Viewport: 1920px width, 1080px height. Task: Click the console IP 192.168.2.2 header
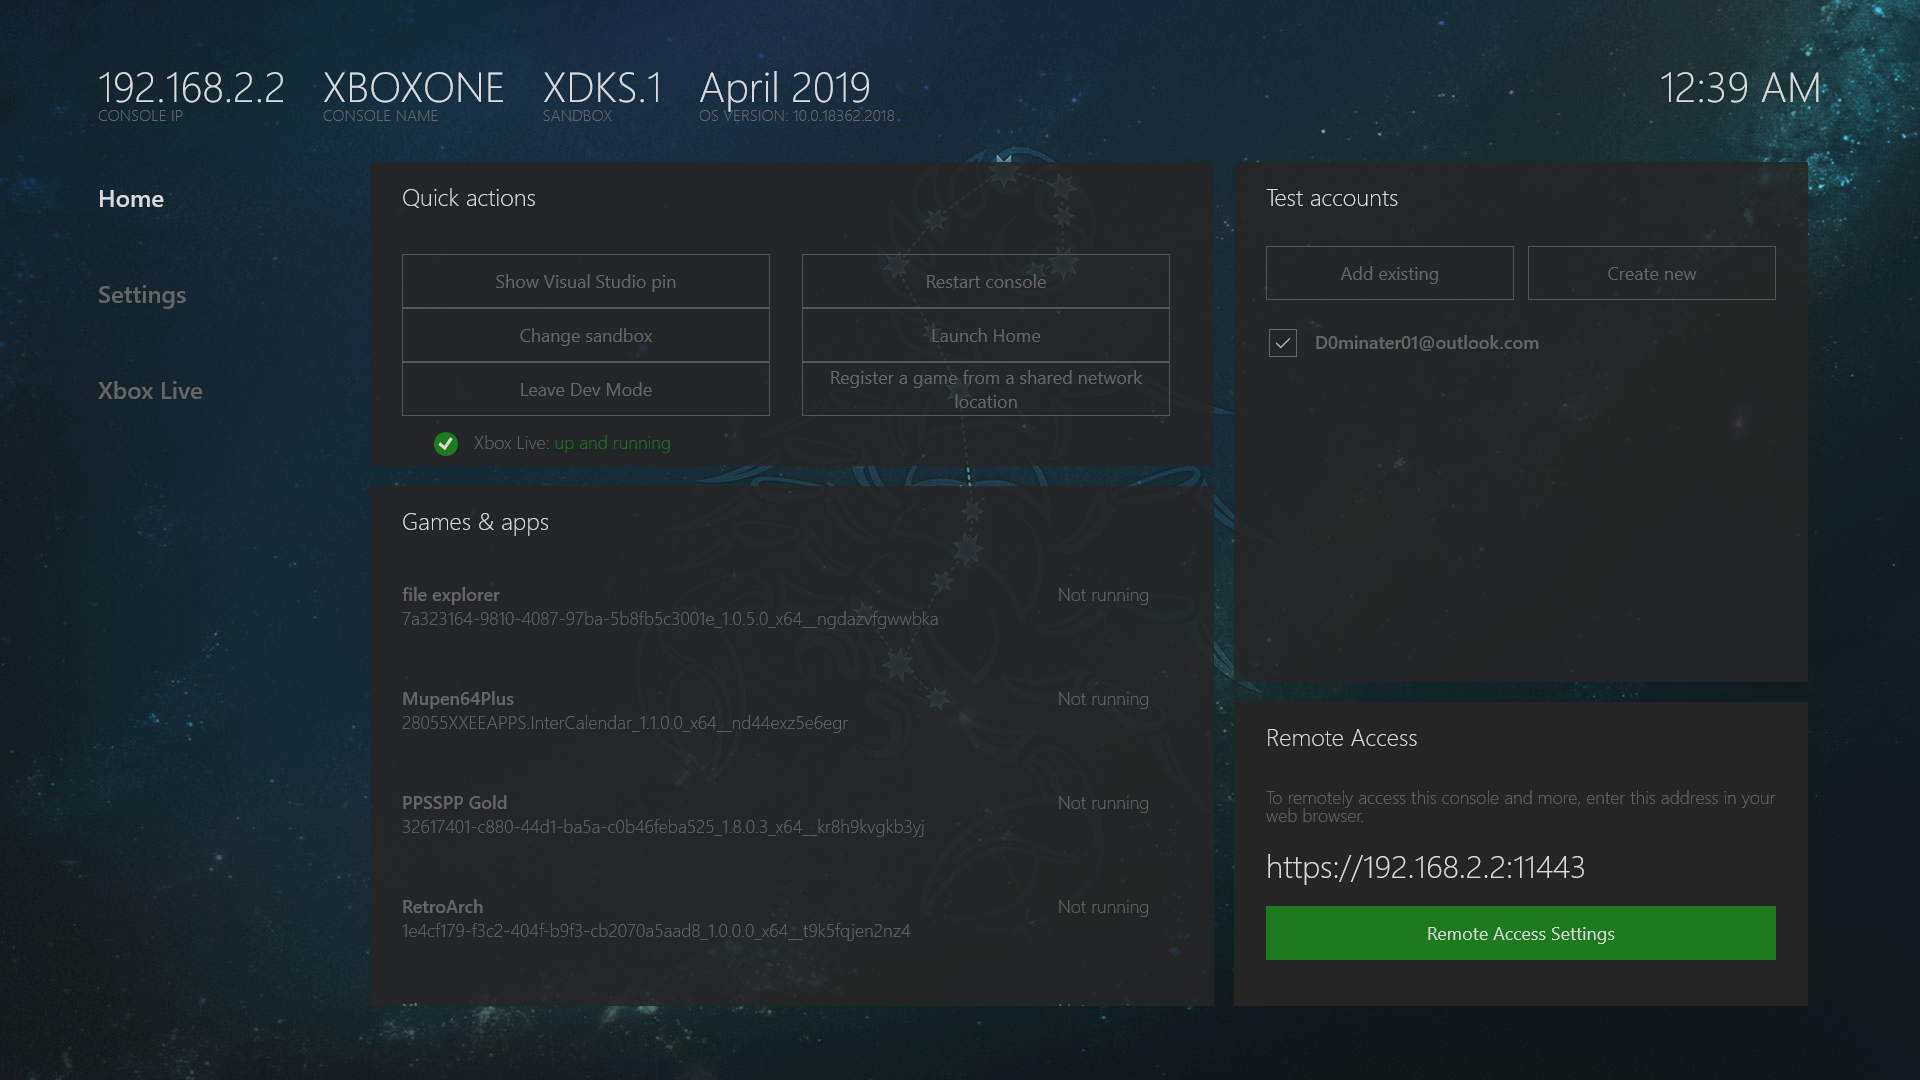191,88
